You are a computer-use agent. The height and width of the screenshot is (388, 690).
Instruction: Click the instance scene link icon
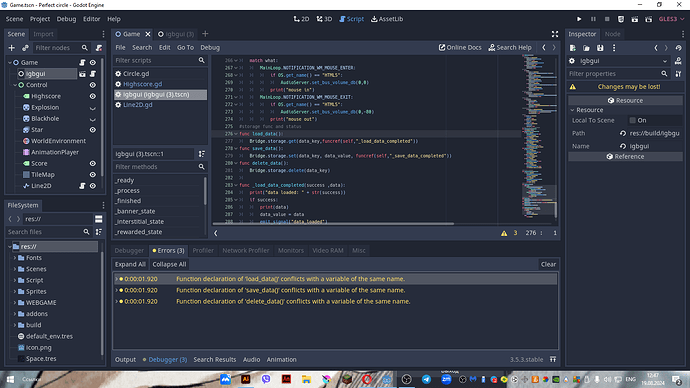[25, 48]
